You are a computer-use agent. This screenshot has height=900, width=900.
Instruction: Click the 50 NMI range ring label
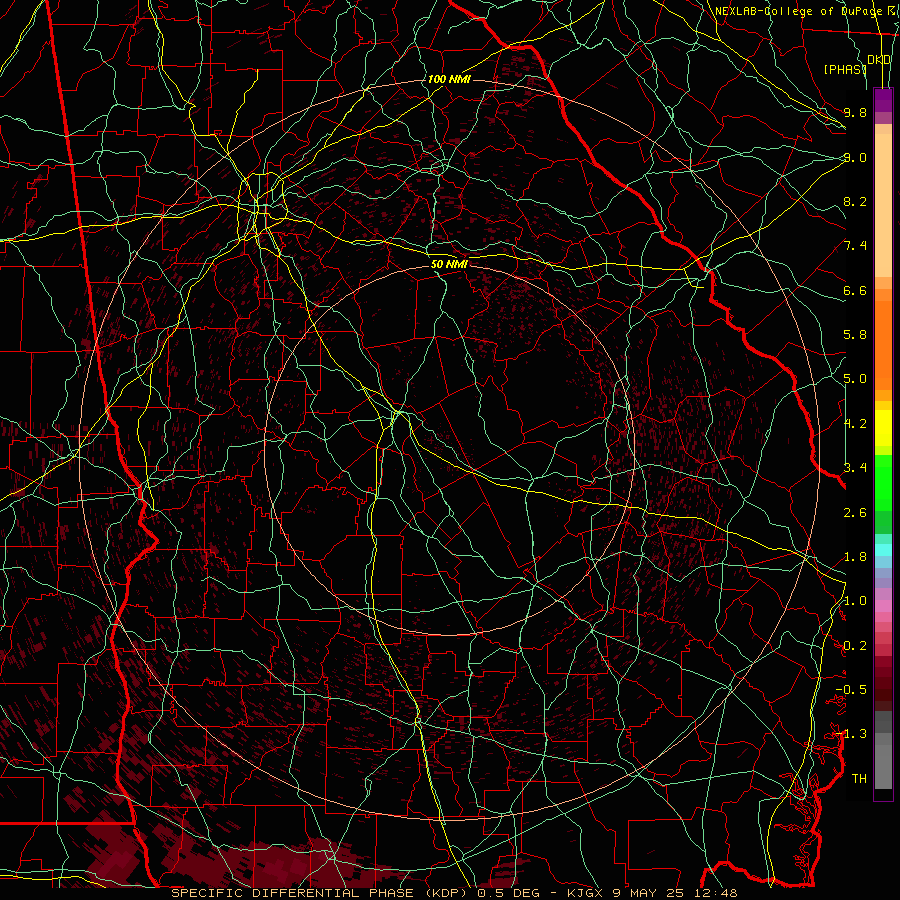pyautogui.click(x=449, y=264)
